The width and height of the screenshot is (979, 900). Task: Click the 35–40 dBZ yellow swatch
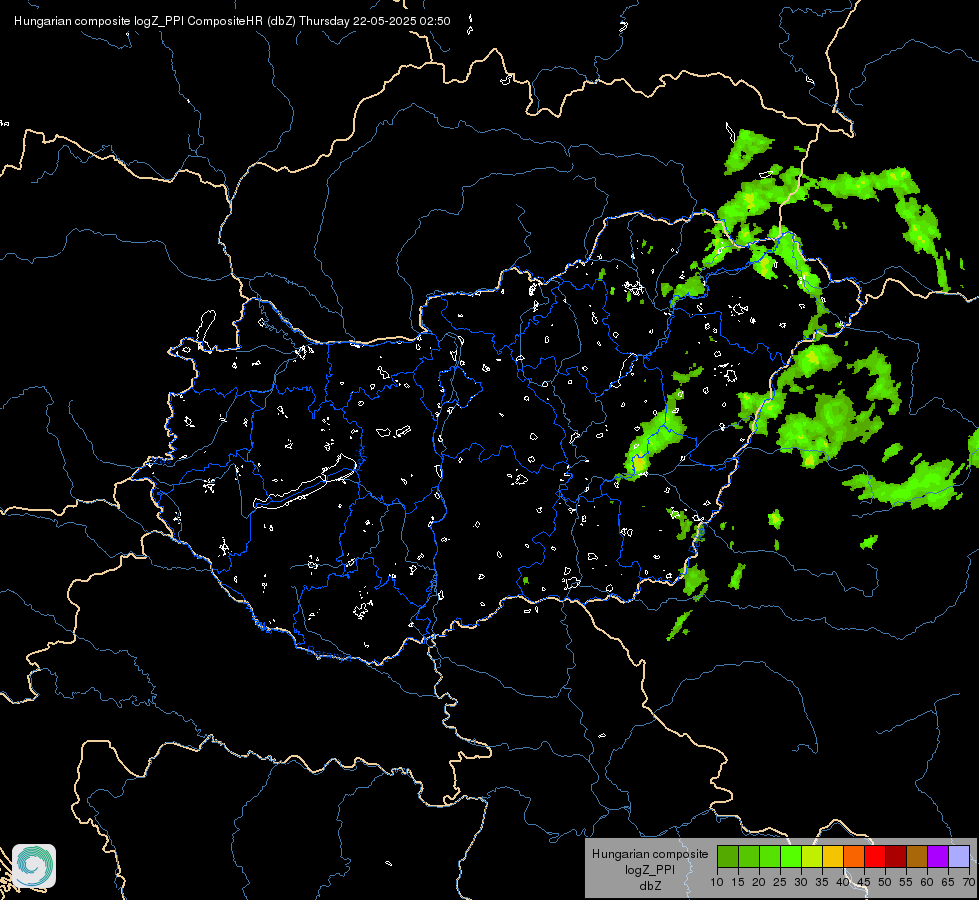[833, 856]
